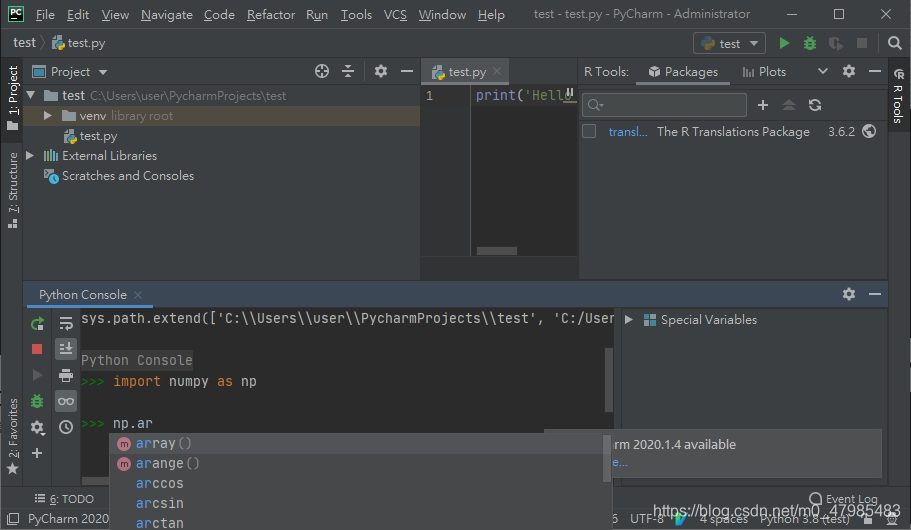Show hidden R Tools tabs chevron
Viewport: 911px width, 530px height.
coord(823,71)
